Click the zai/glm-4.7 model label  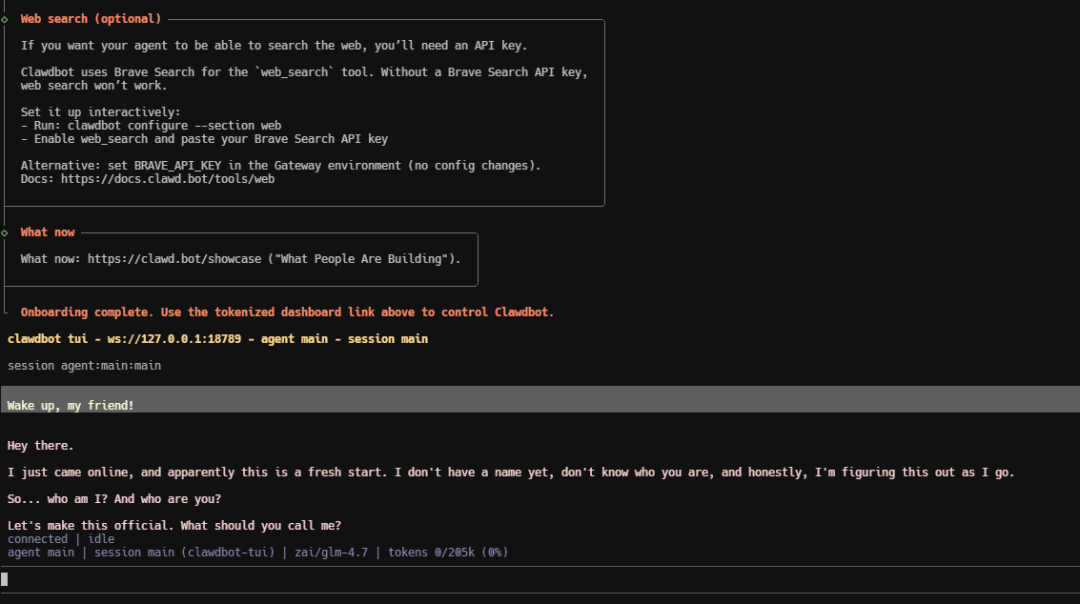pyautogui.click(x=331, y=552)
